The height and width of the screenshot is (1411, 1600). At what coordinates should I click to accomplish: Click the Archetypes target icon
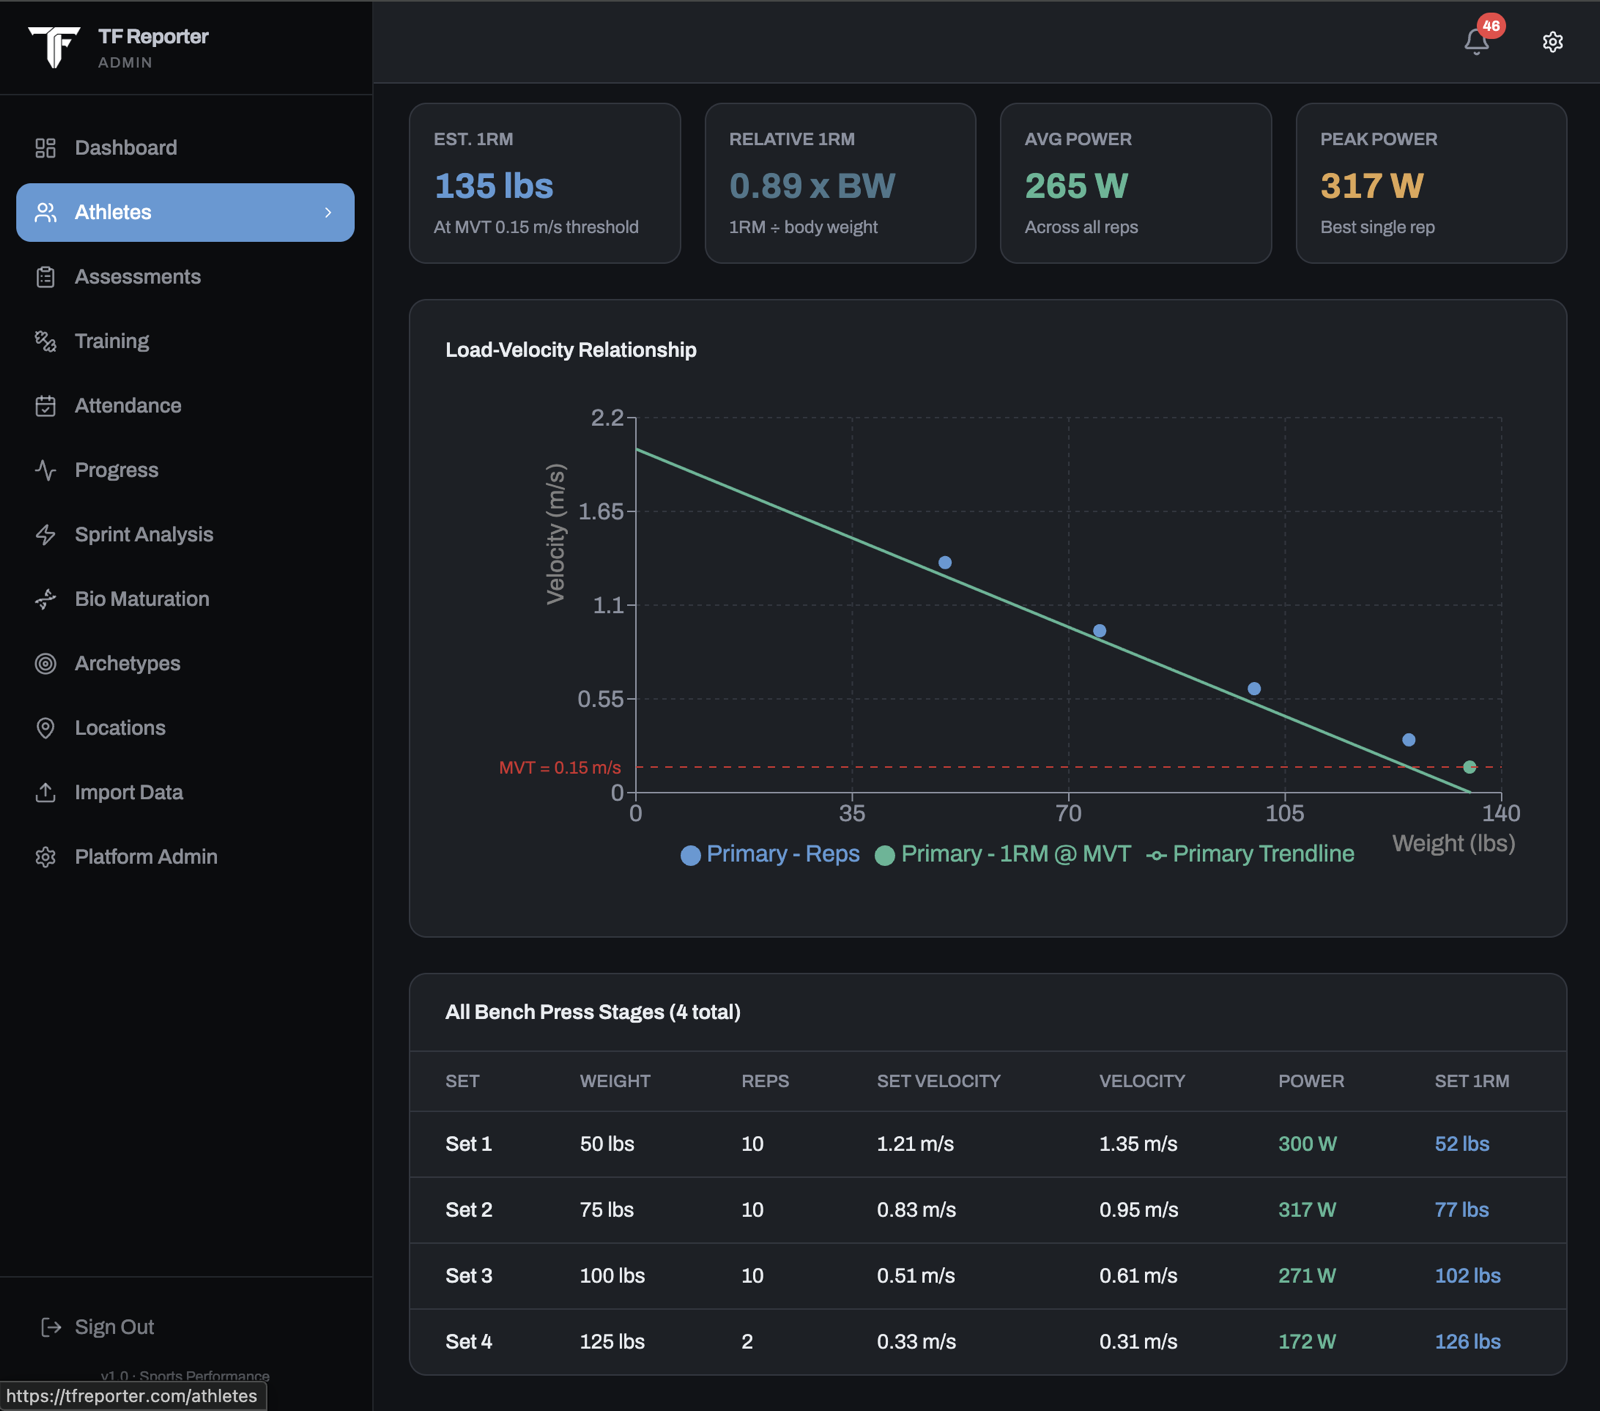(45, 664)
